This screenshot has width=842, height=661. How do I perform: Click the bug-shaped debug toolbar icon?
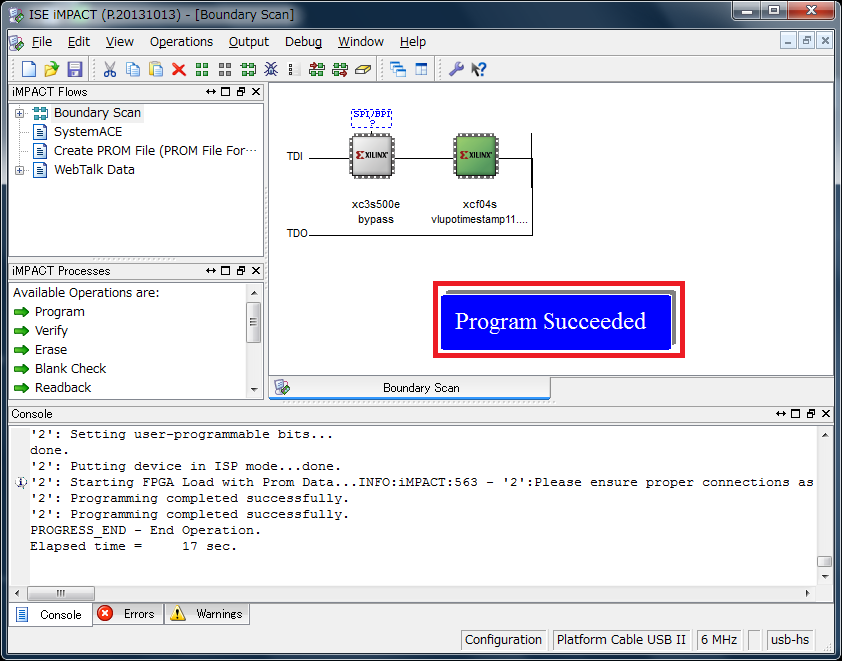coord(271,69)
